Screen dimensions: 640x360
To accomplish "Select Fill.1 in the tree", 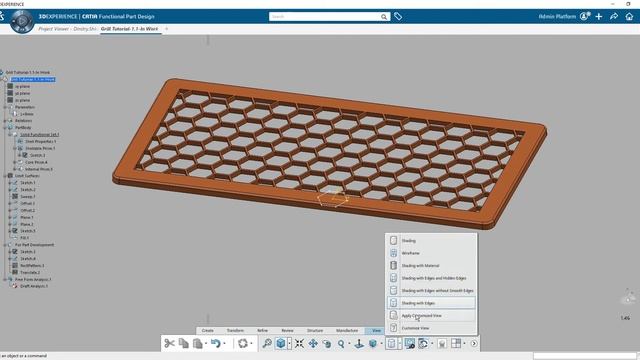I will [24, 238].
